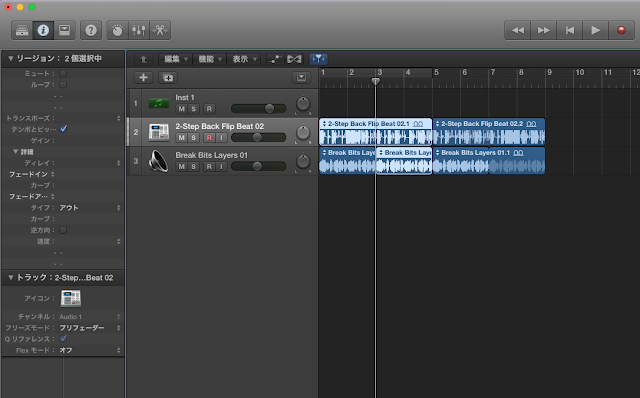Collapse the 詳細 section

click(x=15, y=151)
